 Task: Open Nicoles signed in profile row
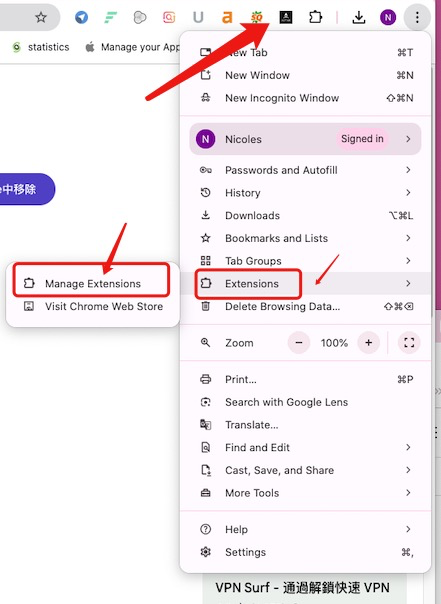click(x=305, y=139)
